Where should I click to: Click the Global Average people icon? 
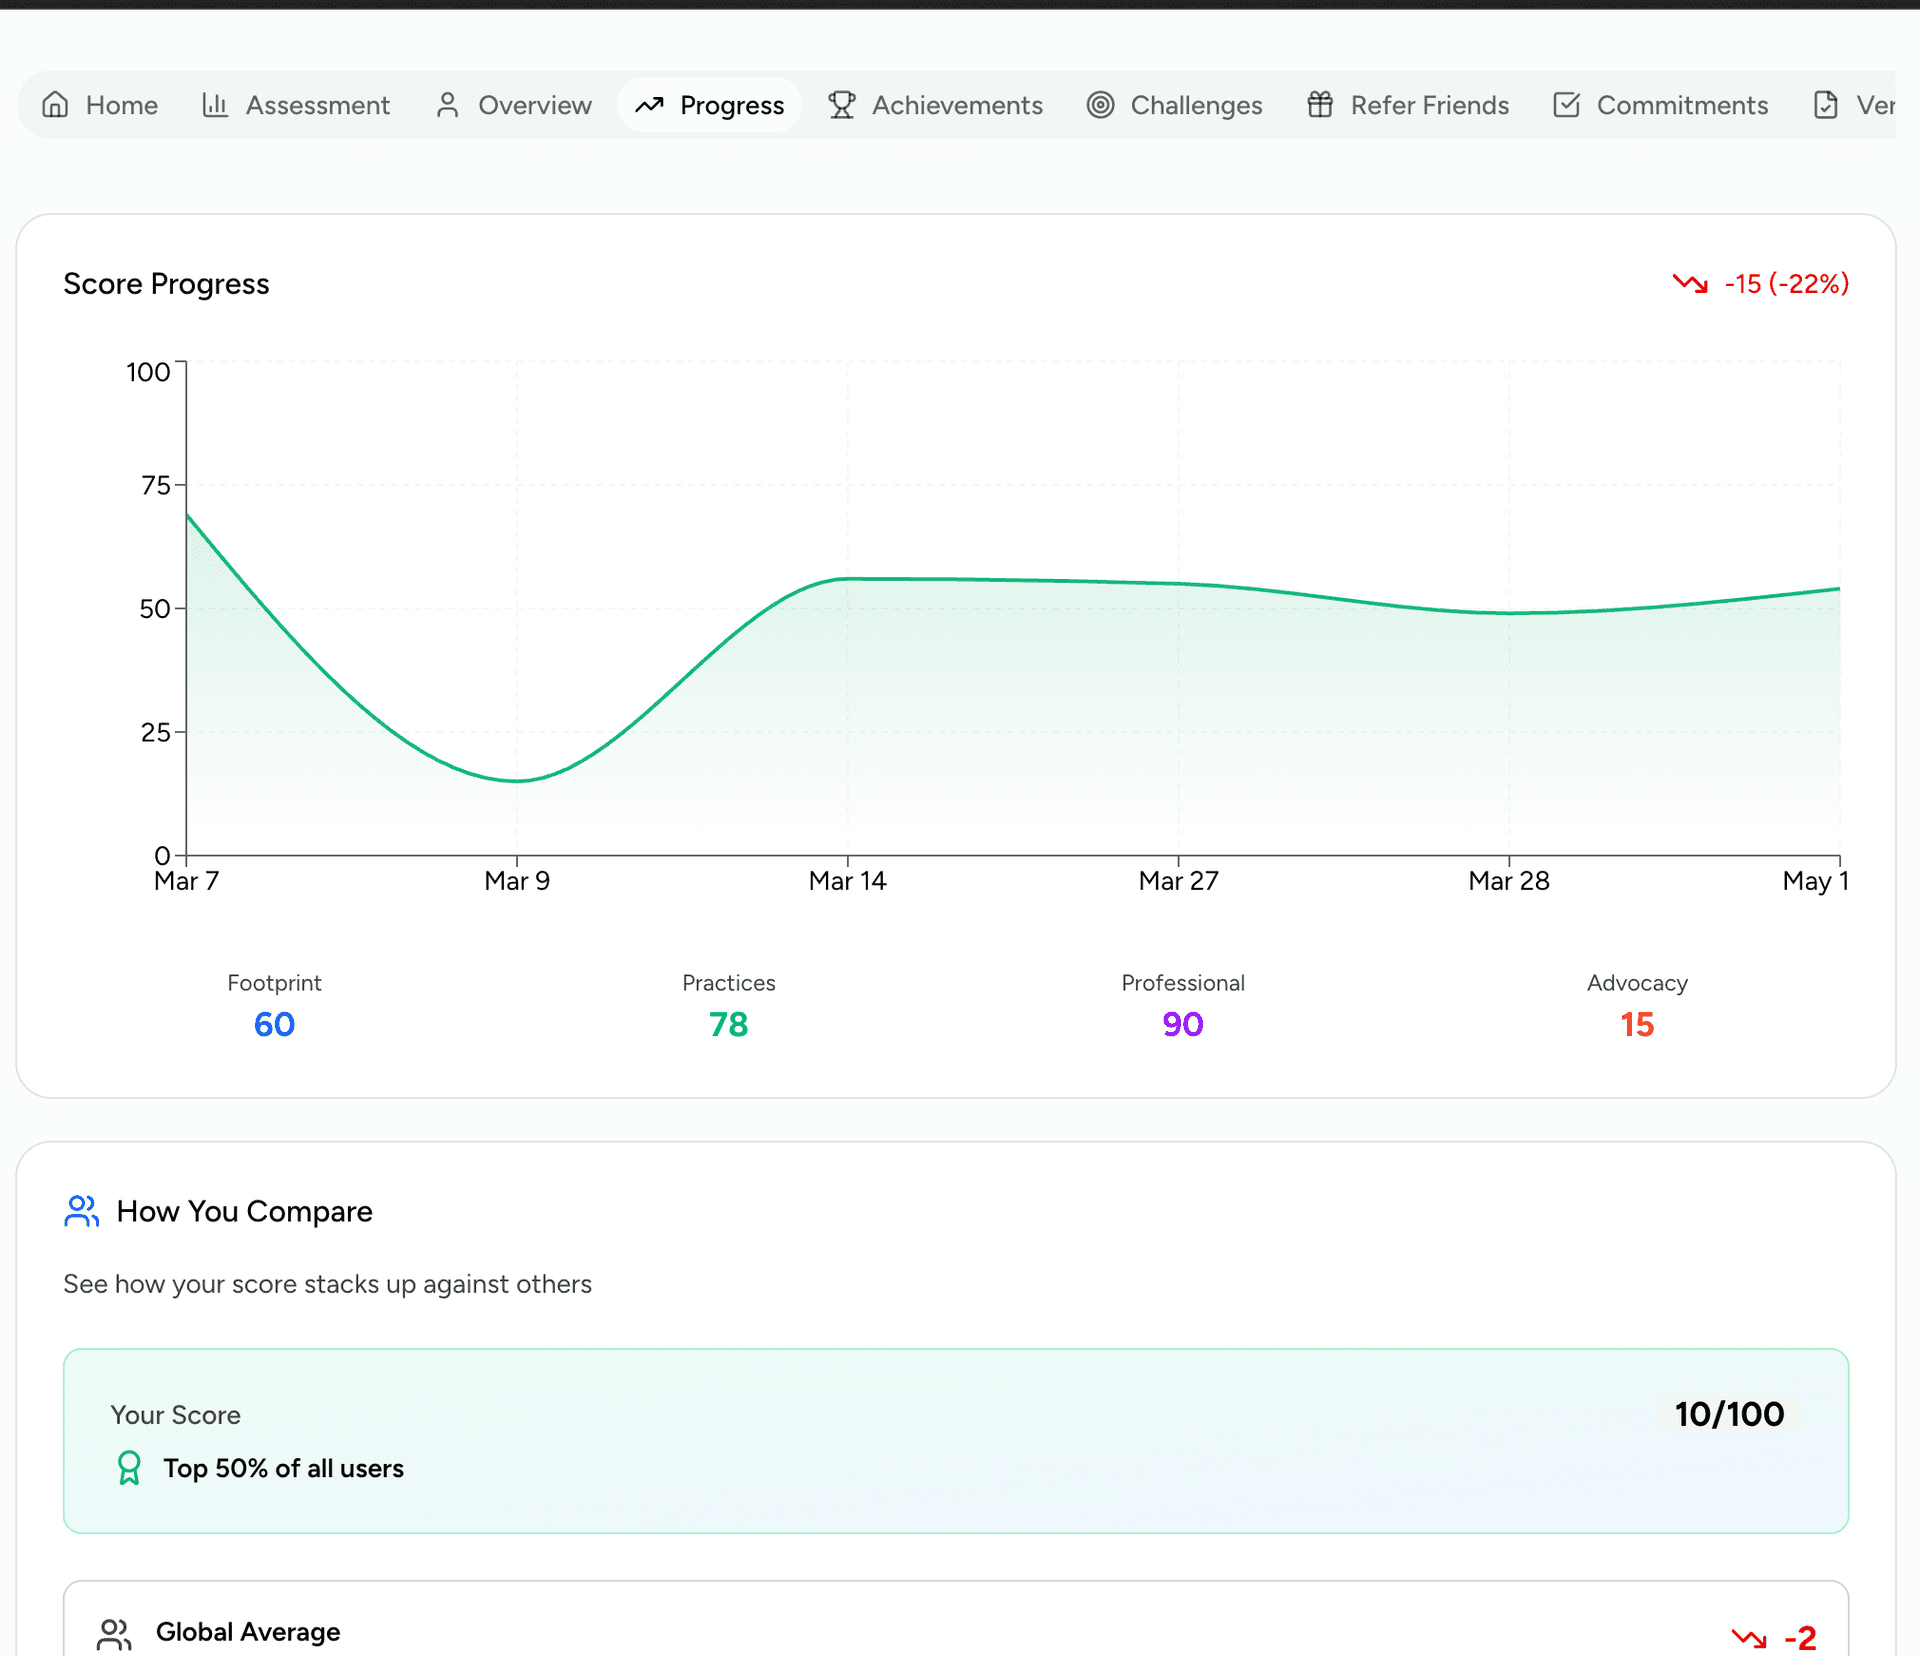click(x=114, y=1634)
